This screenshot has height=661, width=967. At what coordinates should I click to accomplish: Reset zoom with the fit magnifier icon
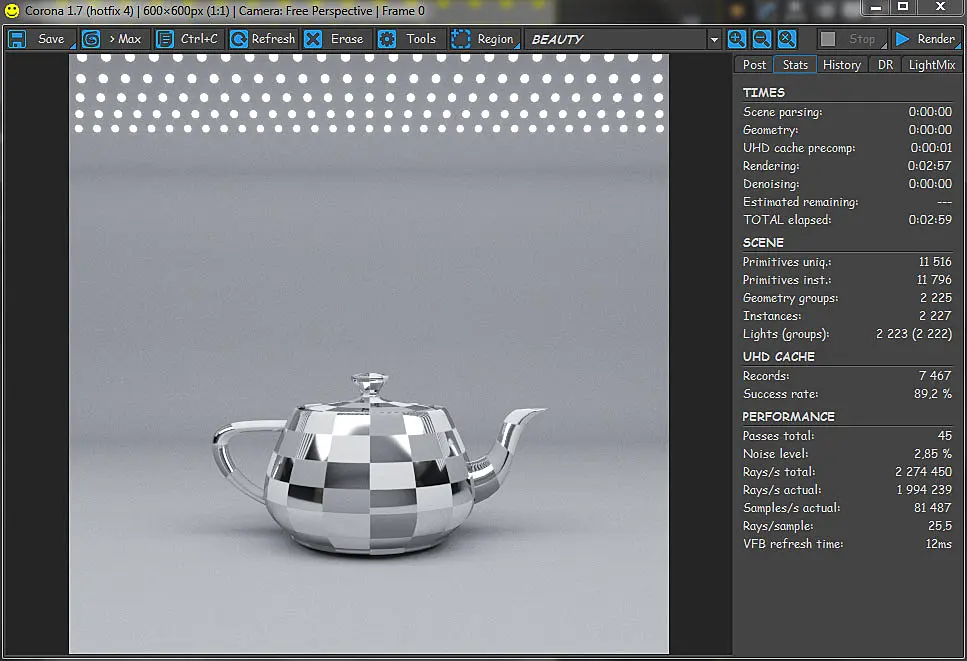(787, 39)
